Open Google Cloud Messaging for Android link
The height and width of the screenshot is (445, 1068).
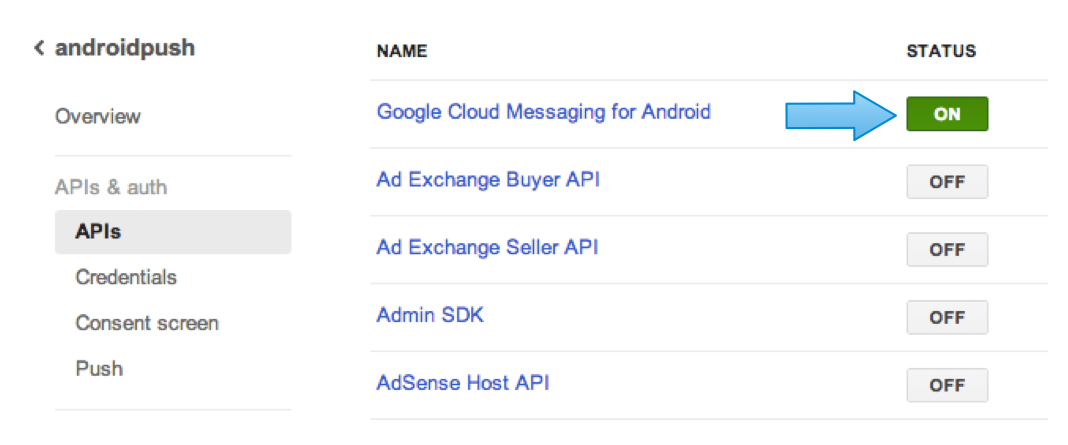click(543, 111)
